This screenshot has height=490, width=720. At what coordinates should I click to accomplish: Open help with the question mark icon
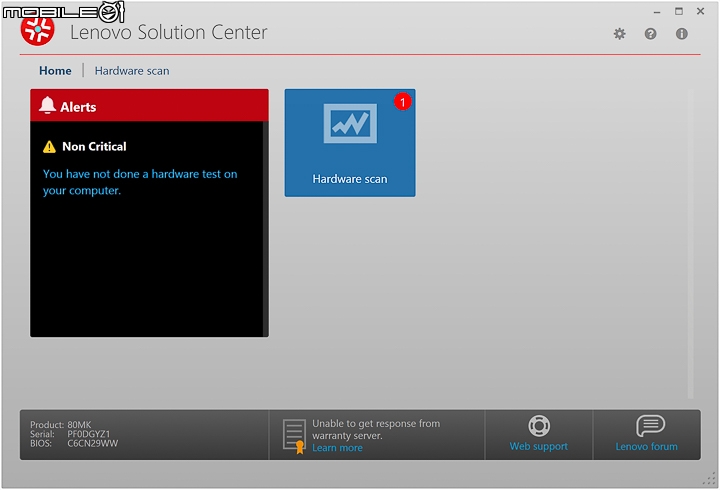click(650, 34)
